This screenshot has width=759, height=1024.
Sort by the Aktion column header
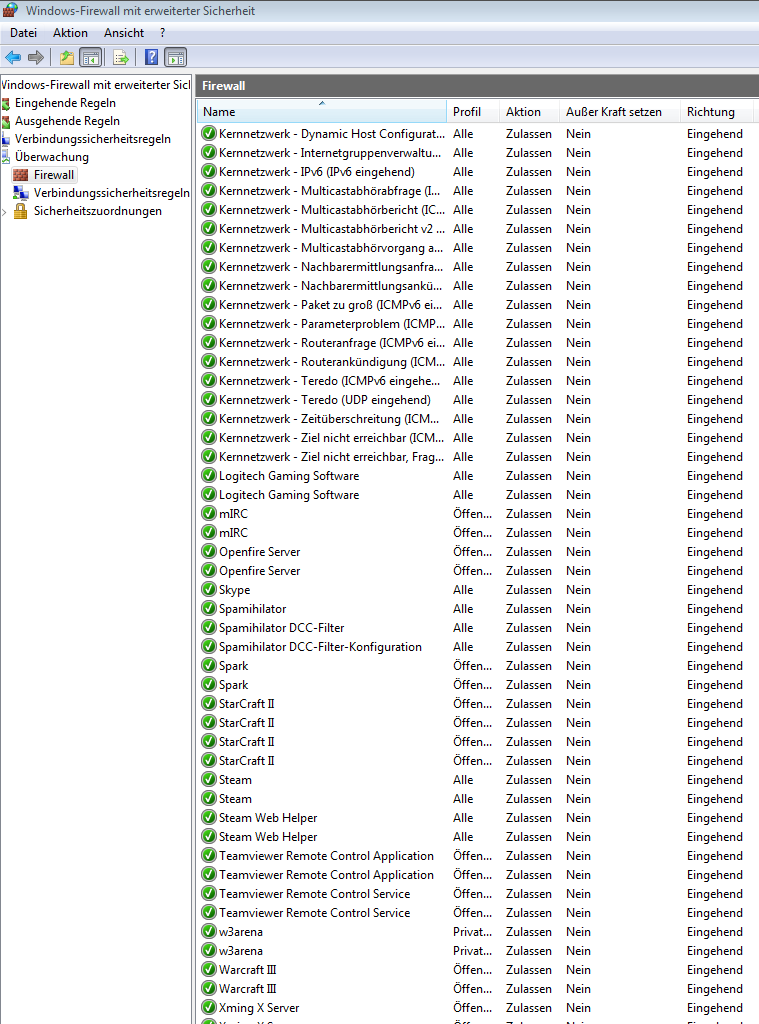529,112
